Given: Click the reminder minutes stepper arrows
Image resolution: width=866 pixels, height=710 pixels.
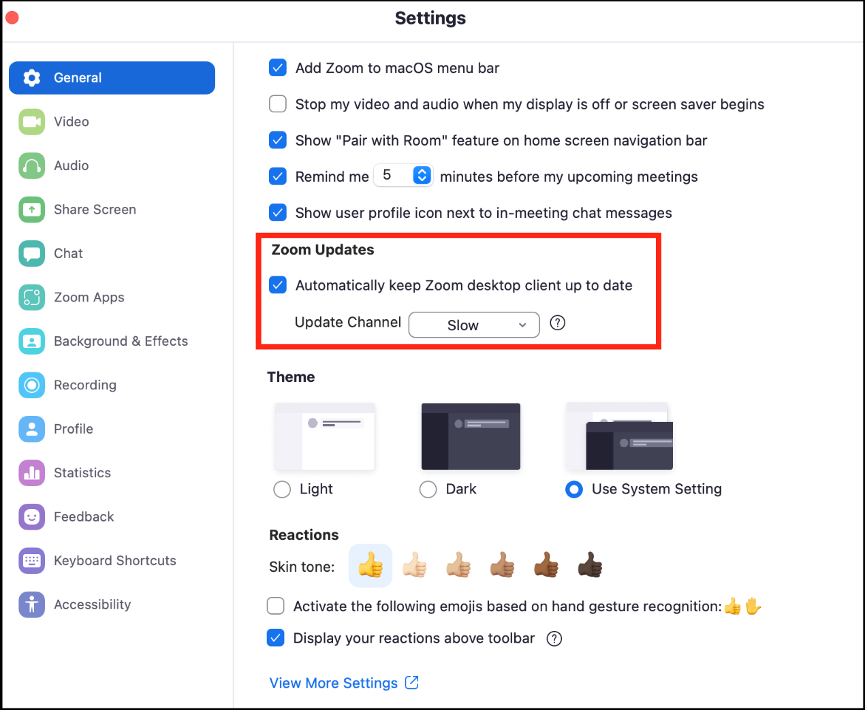Looking at the screenshot, I should pos(422,176).
